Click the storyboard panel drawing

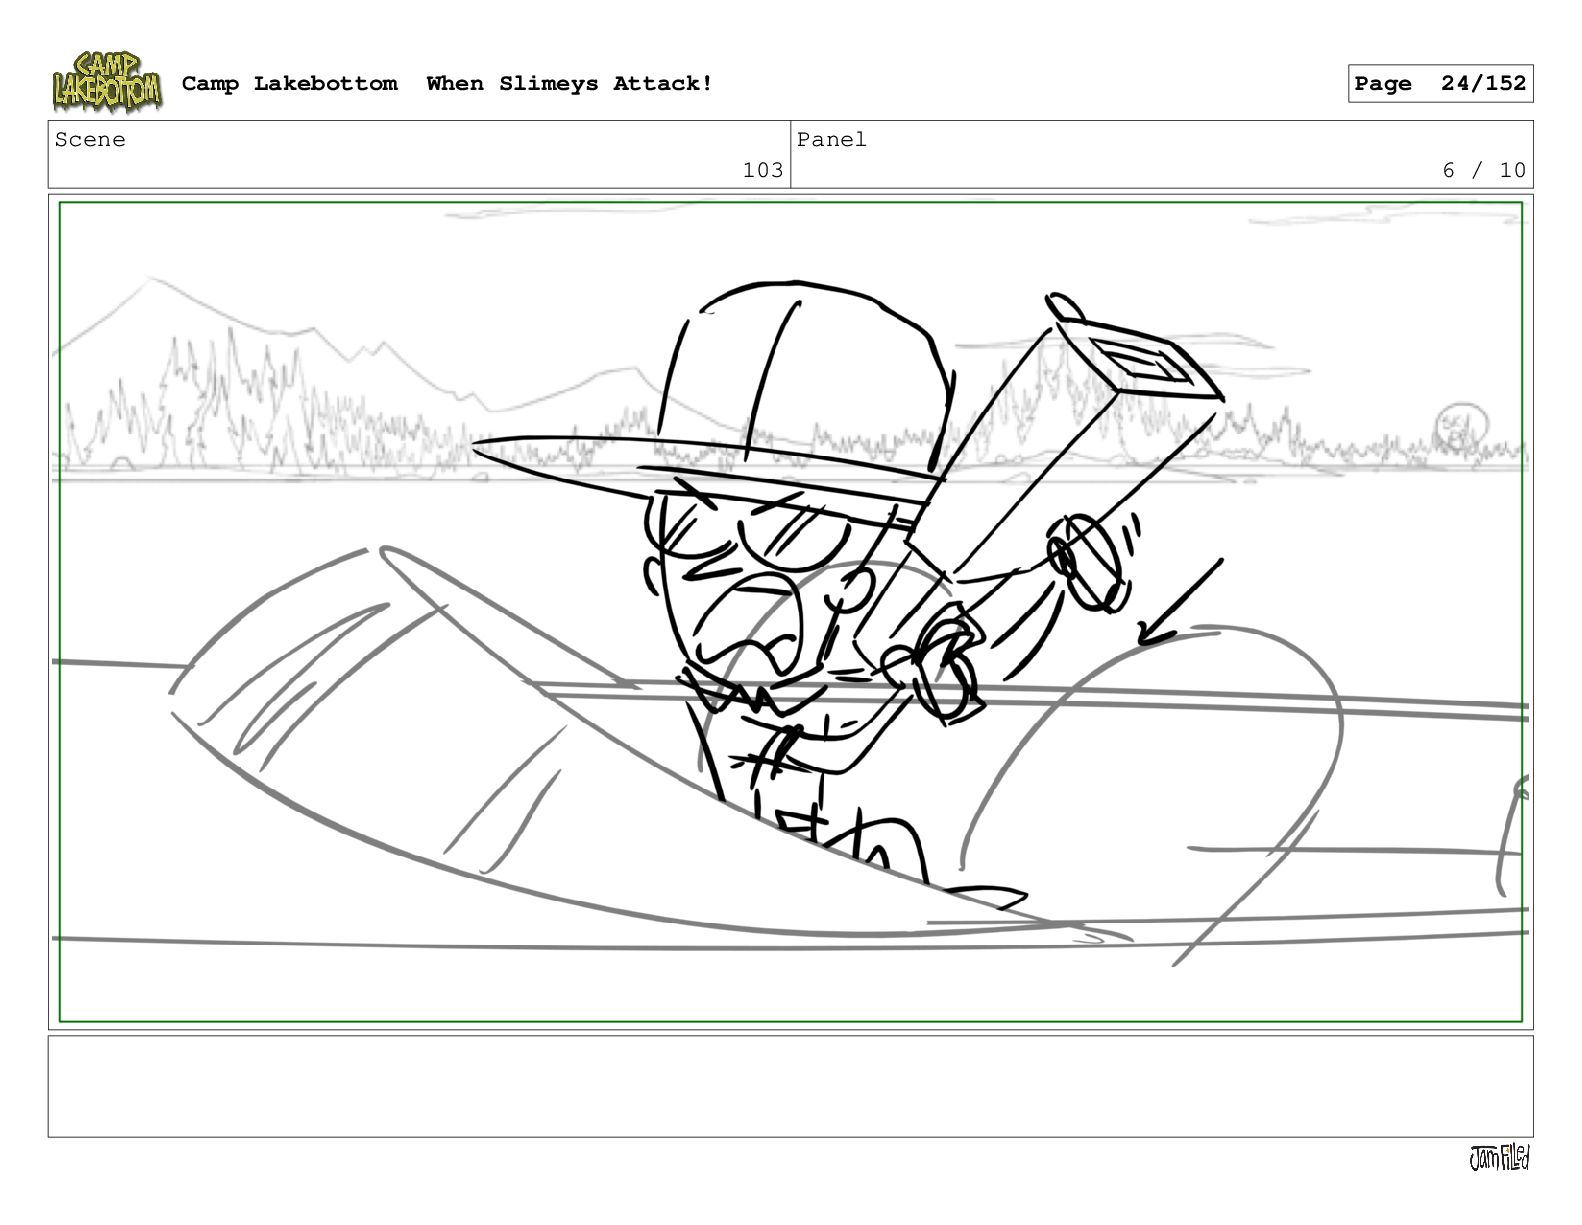click(x=790, y=612)
